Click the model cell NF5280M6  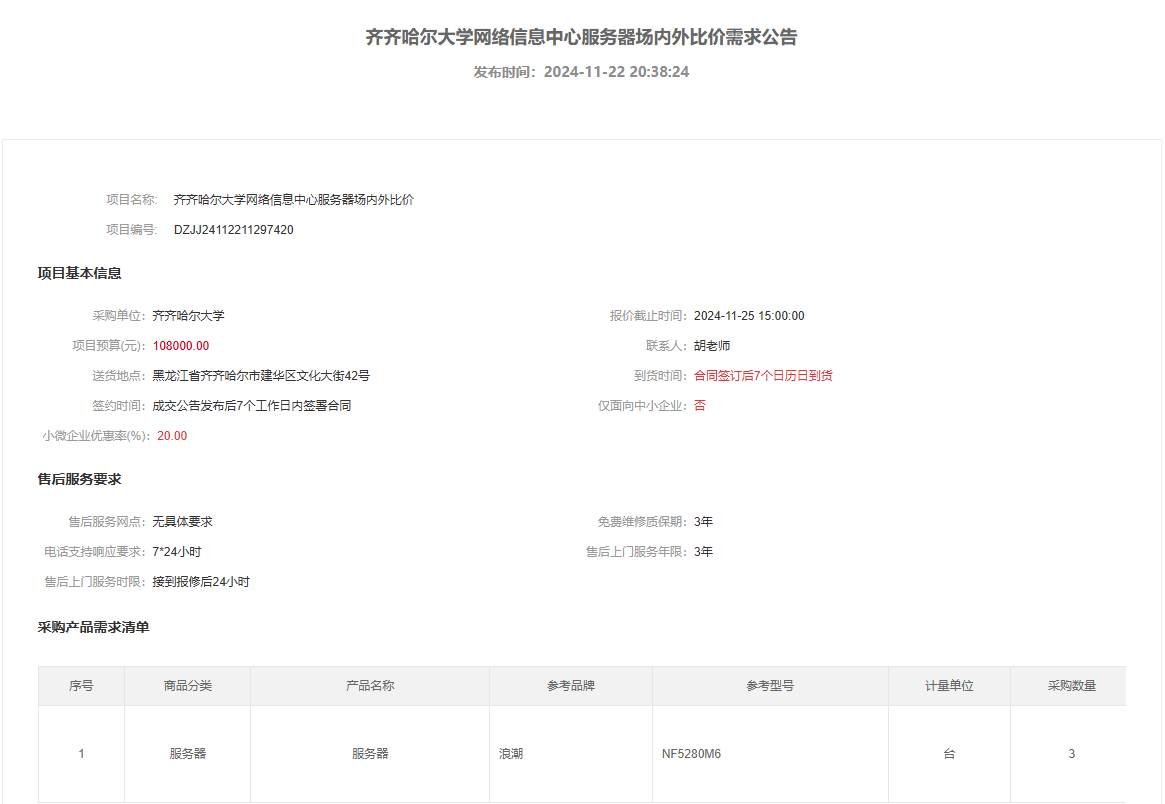pos(691,754)
